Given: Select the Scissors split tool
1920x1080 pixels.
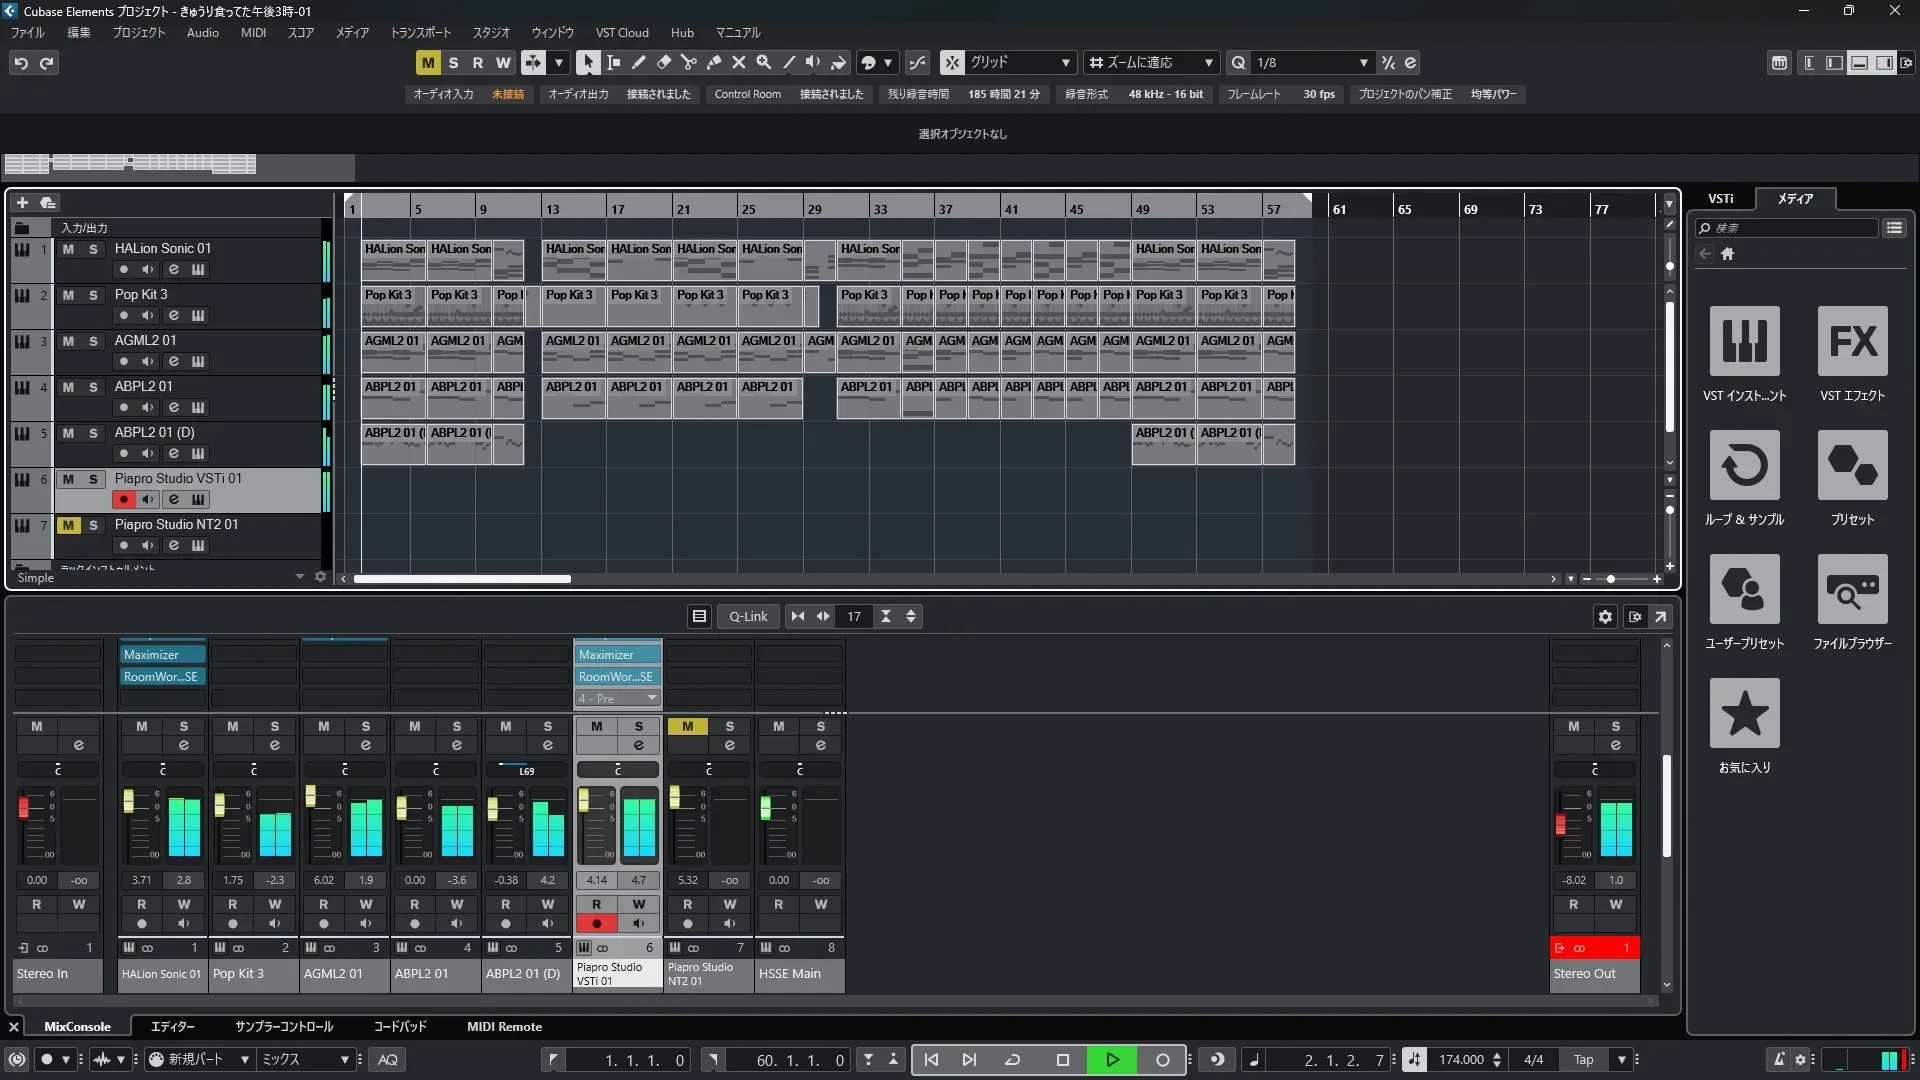Looking at the screenshot, I should pos(688,63).
